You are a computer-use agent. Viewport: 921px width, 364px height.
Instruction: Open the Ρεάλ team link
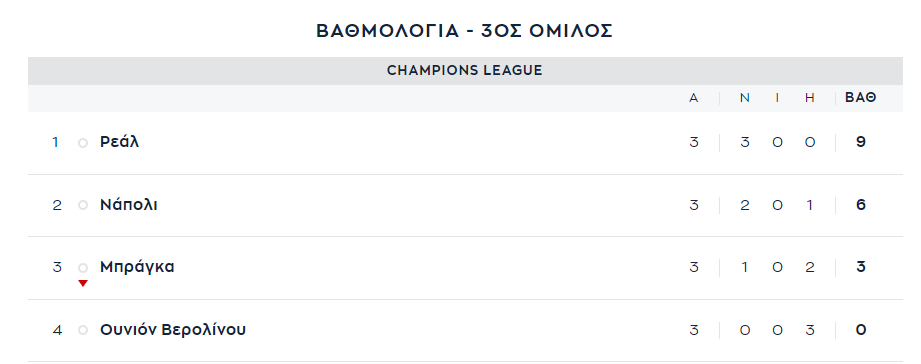tap(119, 143)
